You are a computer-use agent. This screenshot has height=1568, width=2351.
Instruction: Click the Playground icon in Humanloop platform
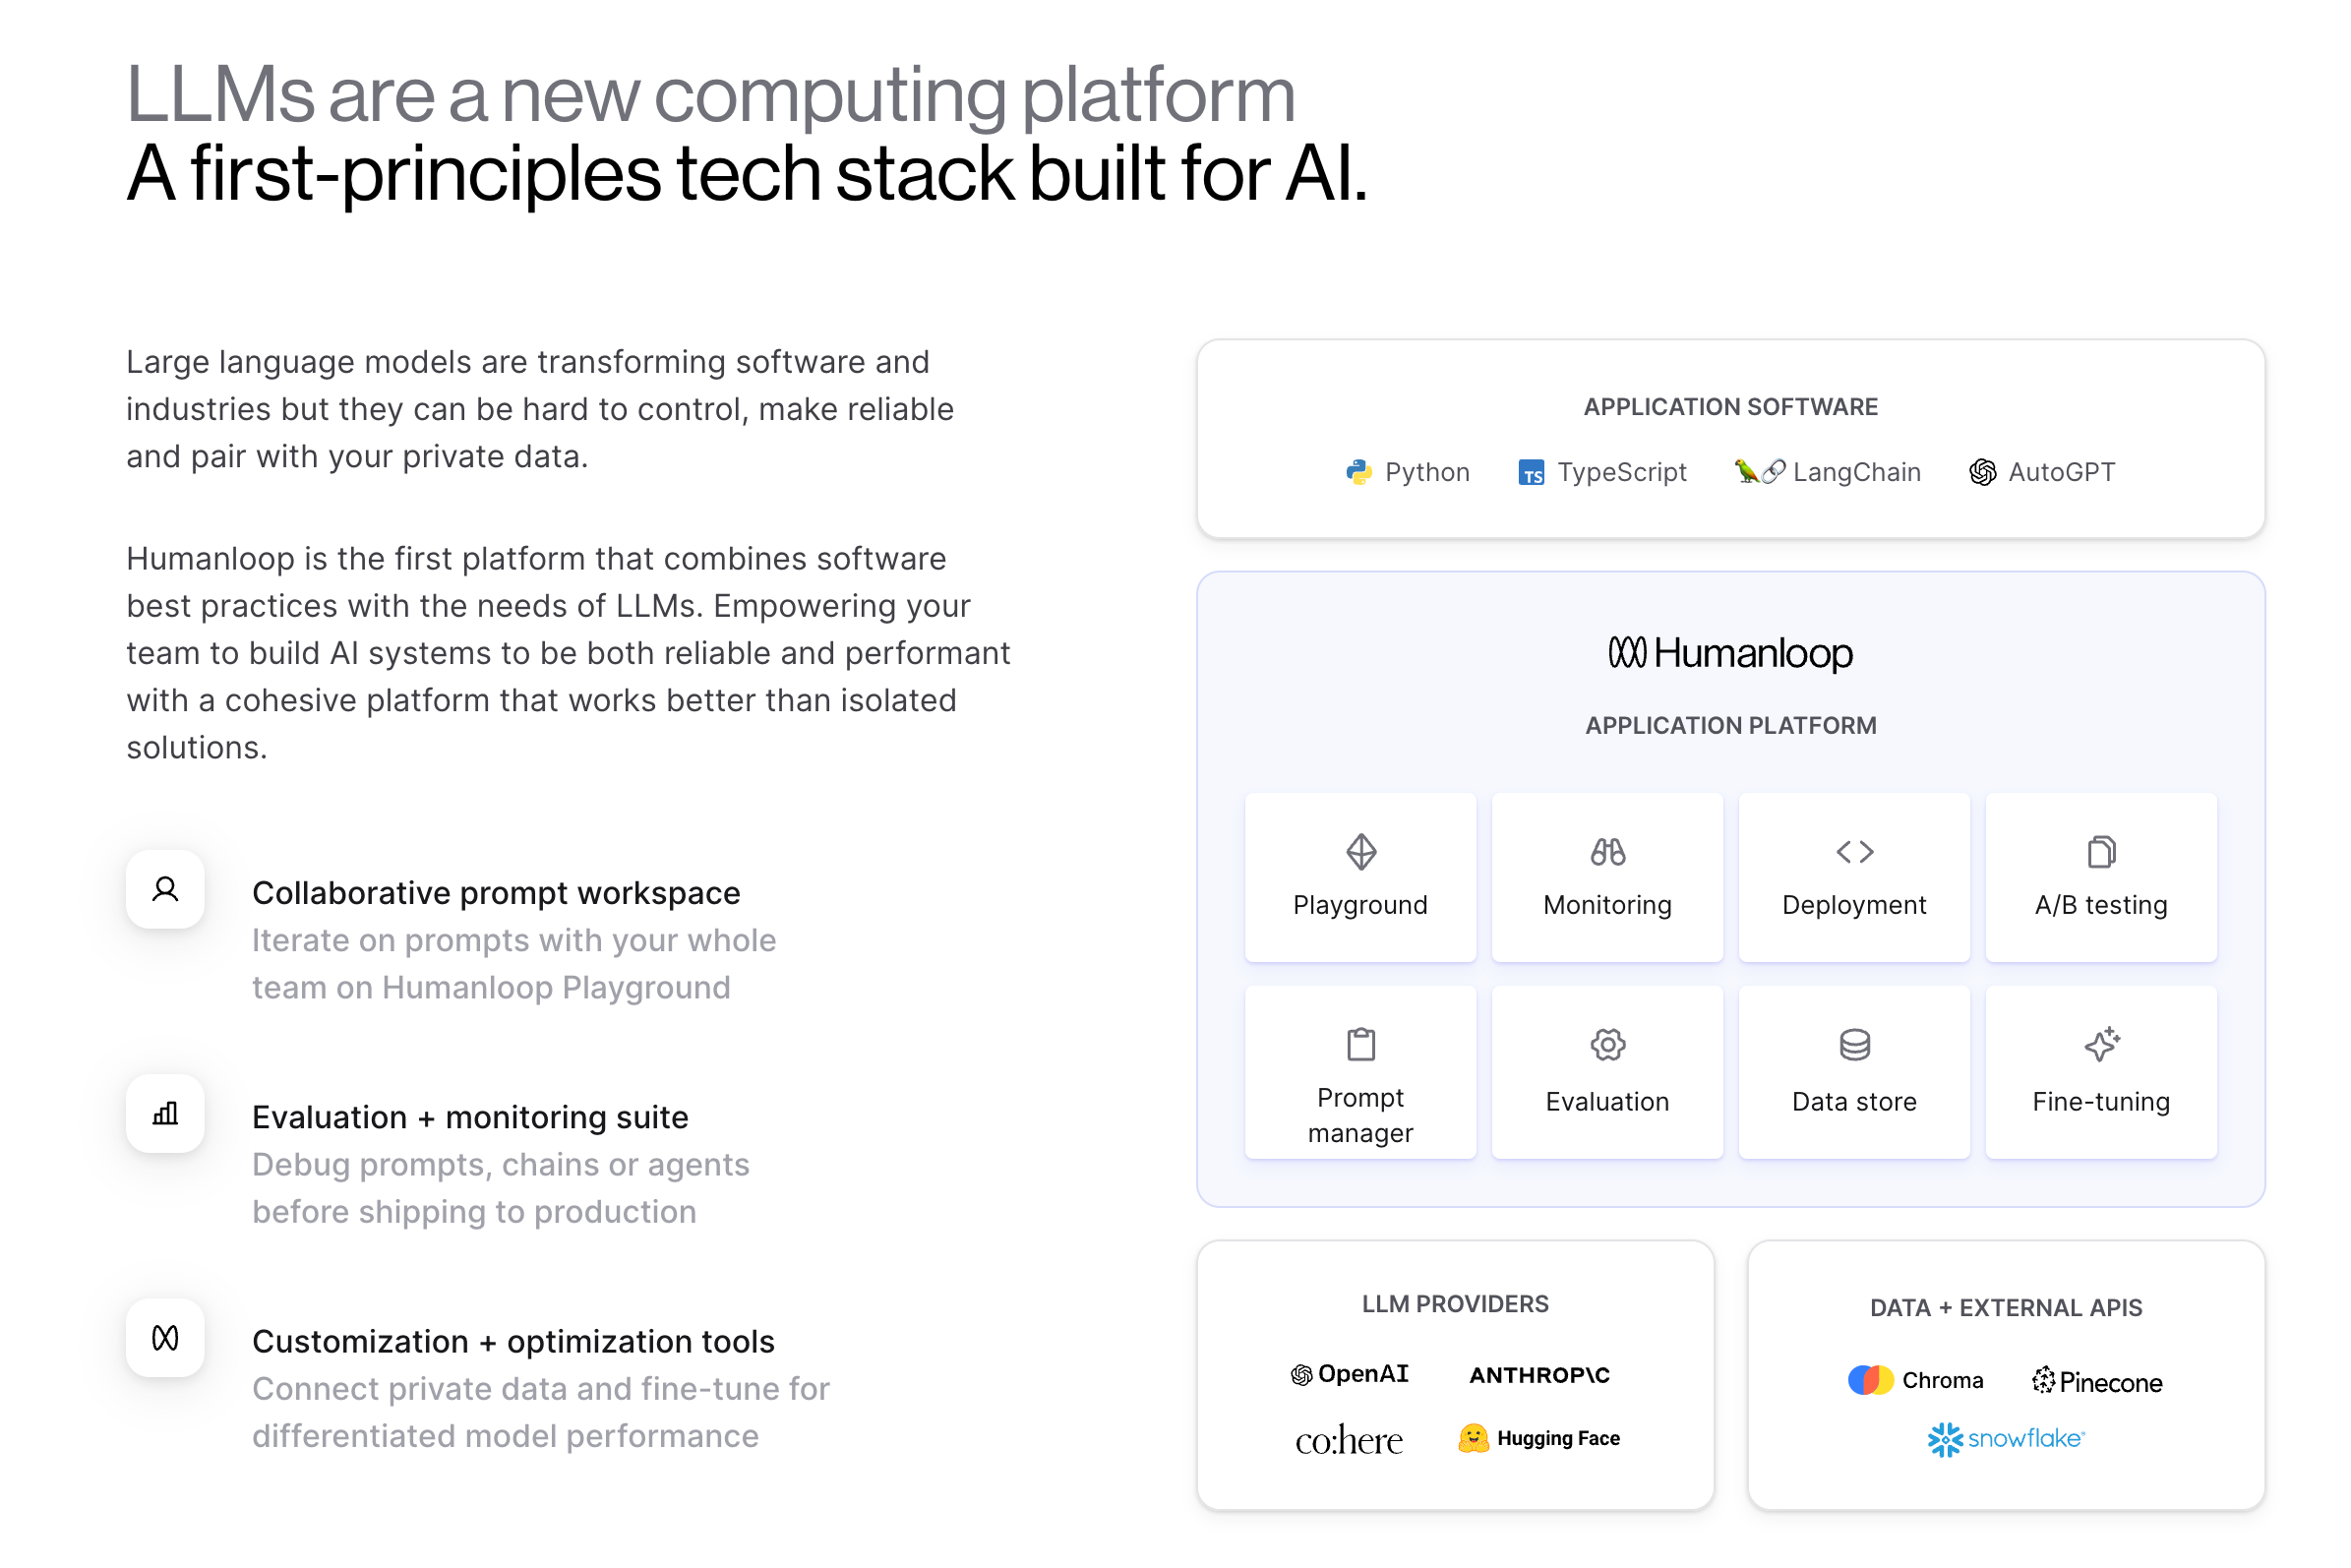pos(1362,852)
